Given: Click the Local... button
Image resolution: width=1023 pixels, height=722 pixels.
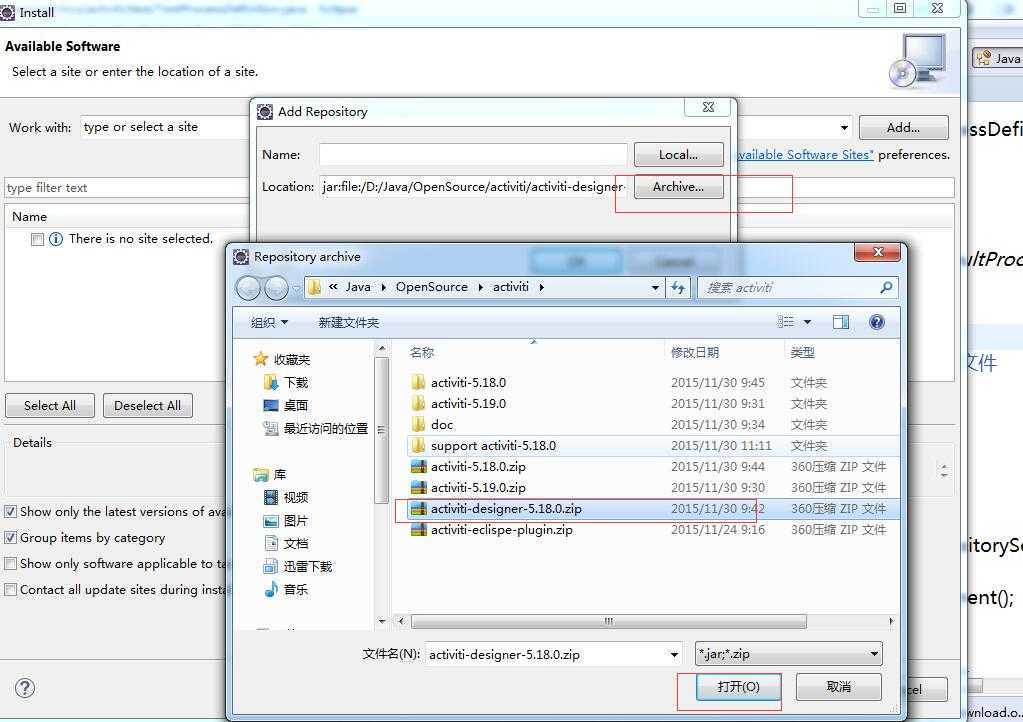Looking at the screenshot, I should (679, 155).
